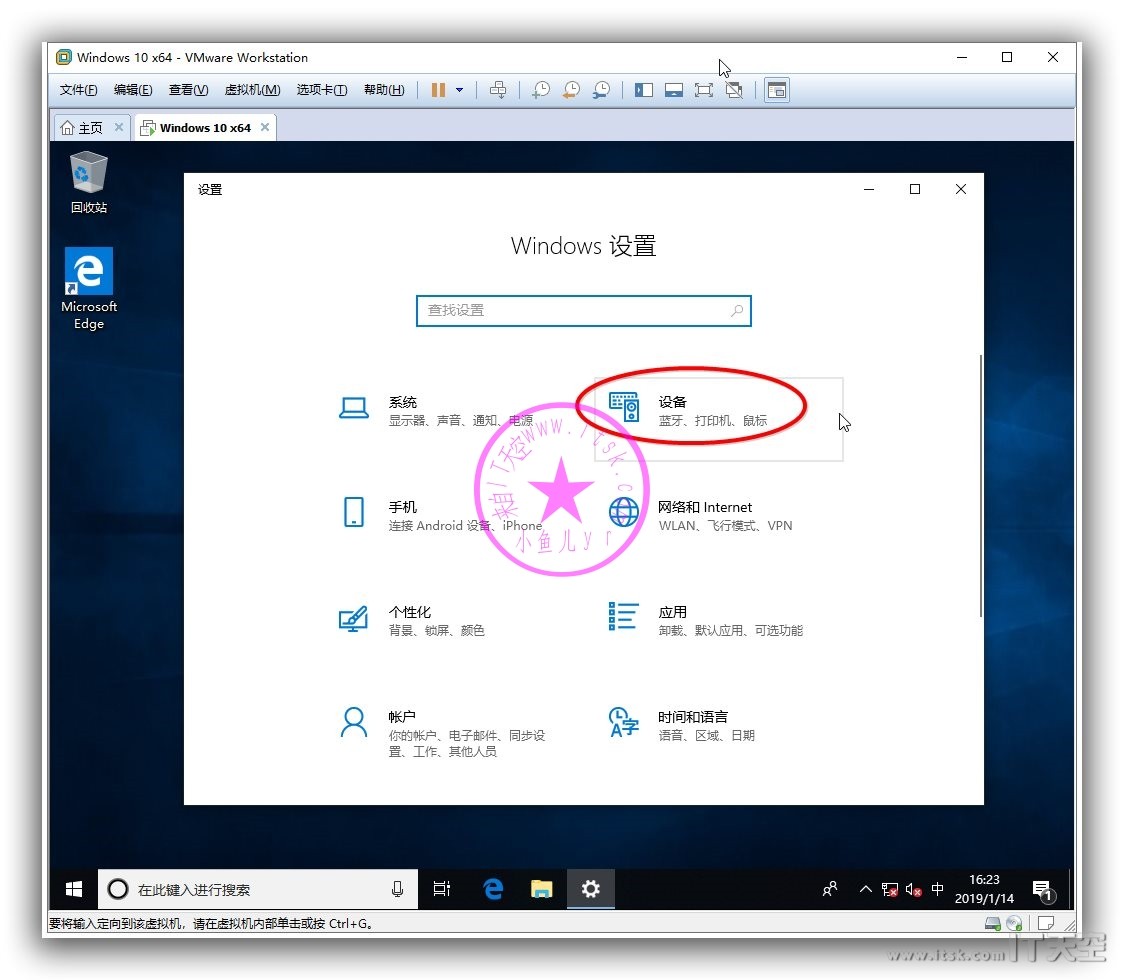1124x980 pixels.
Task: Click the microphone icon in taskbar search
Action: [397, 890]
